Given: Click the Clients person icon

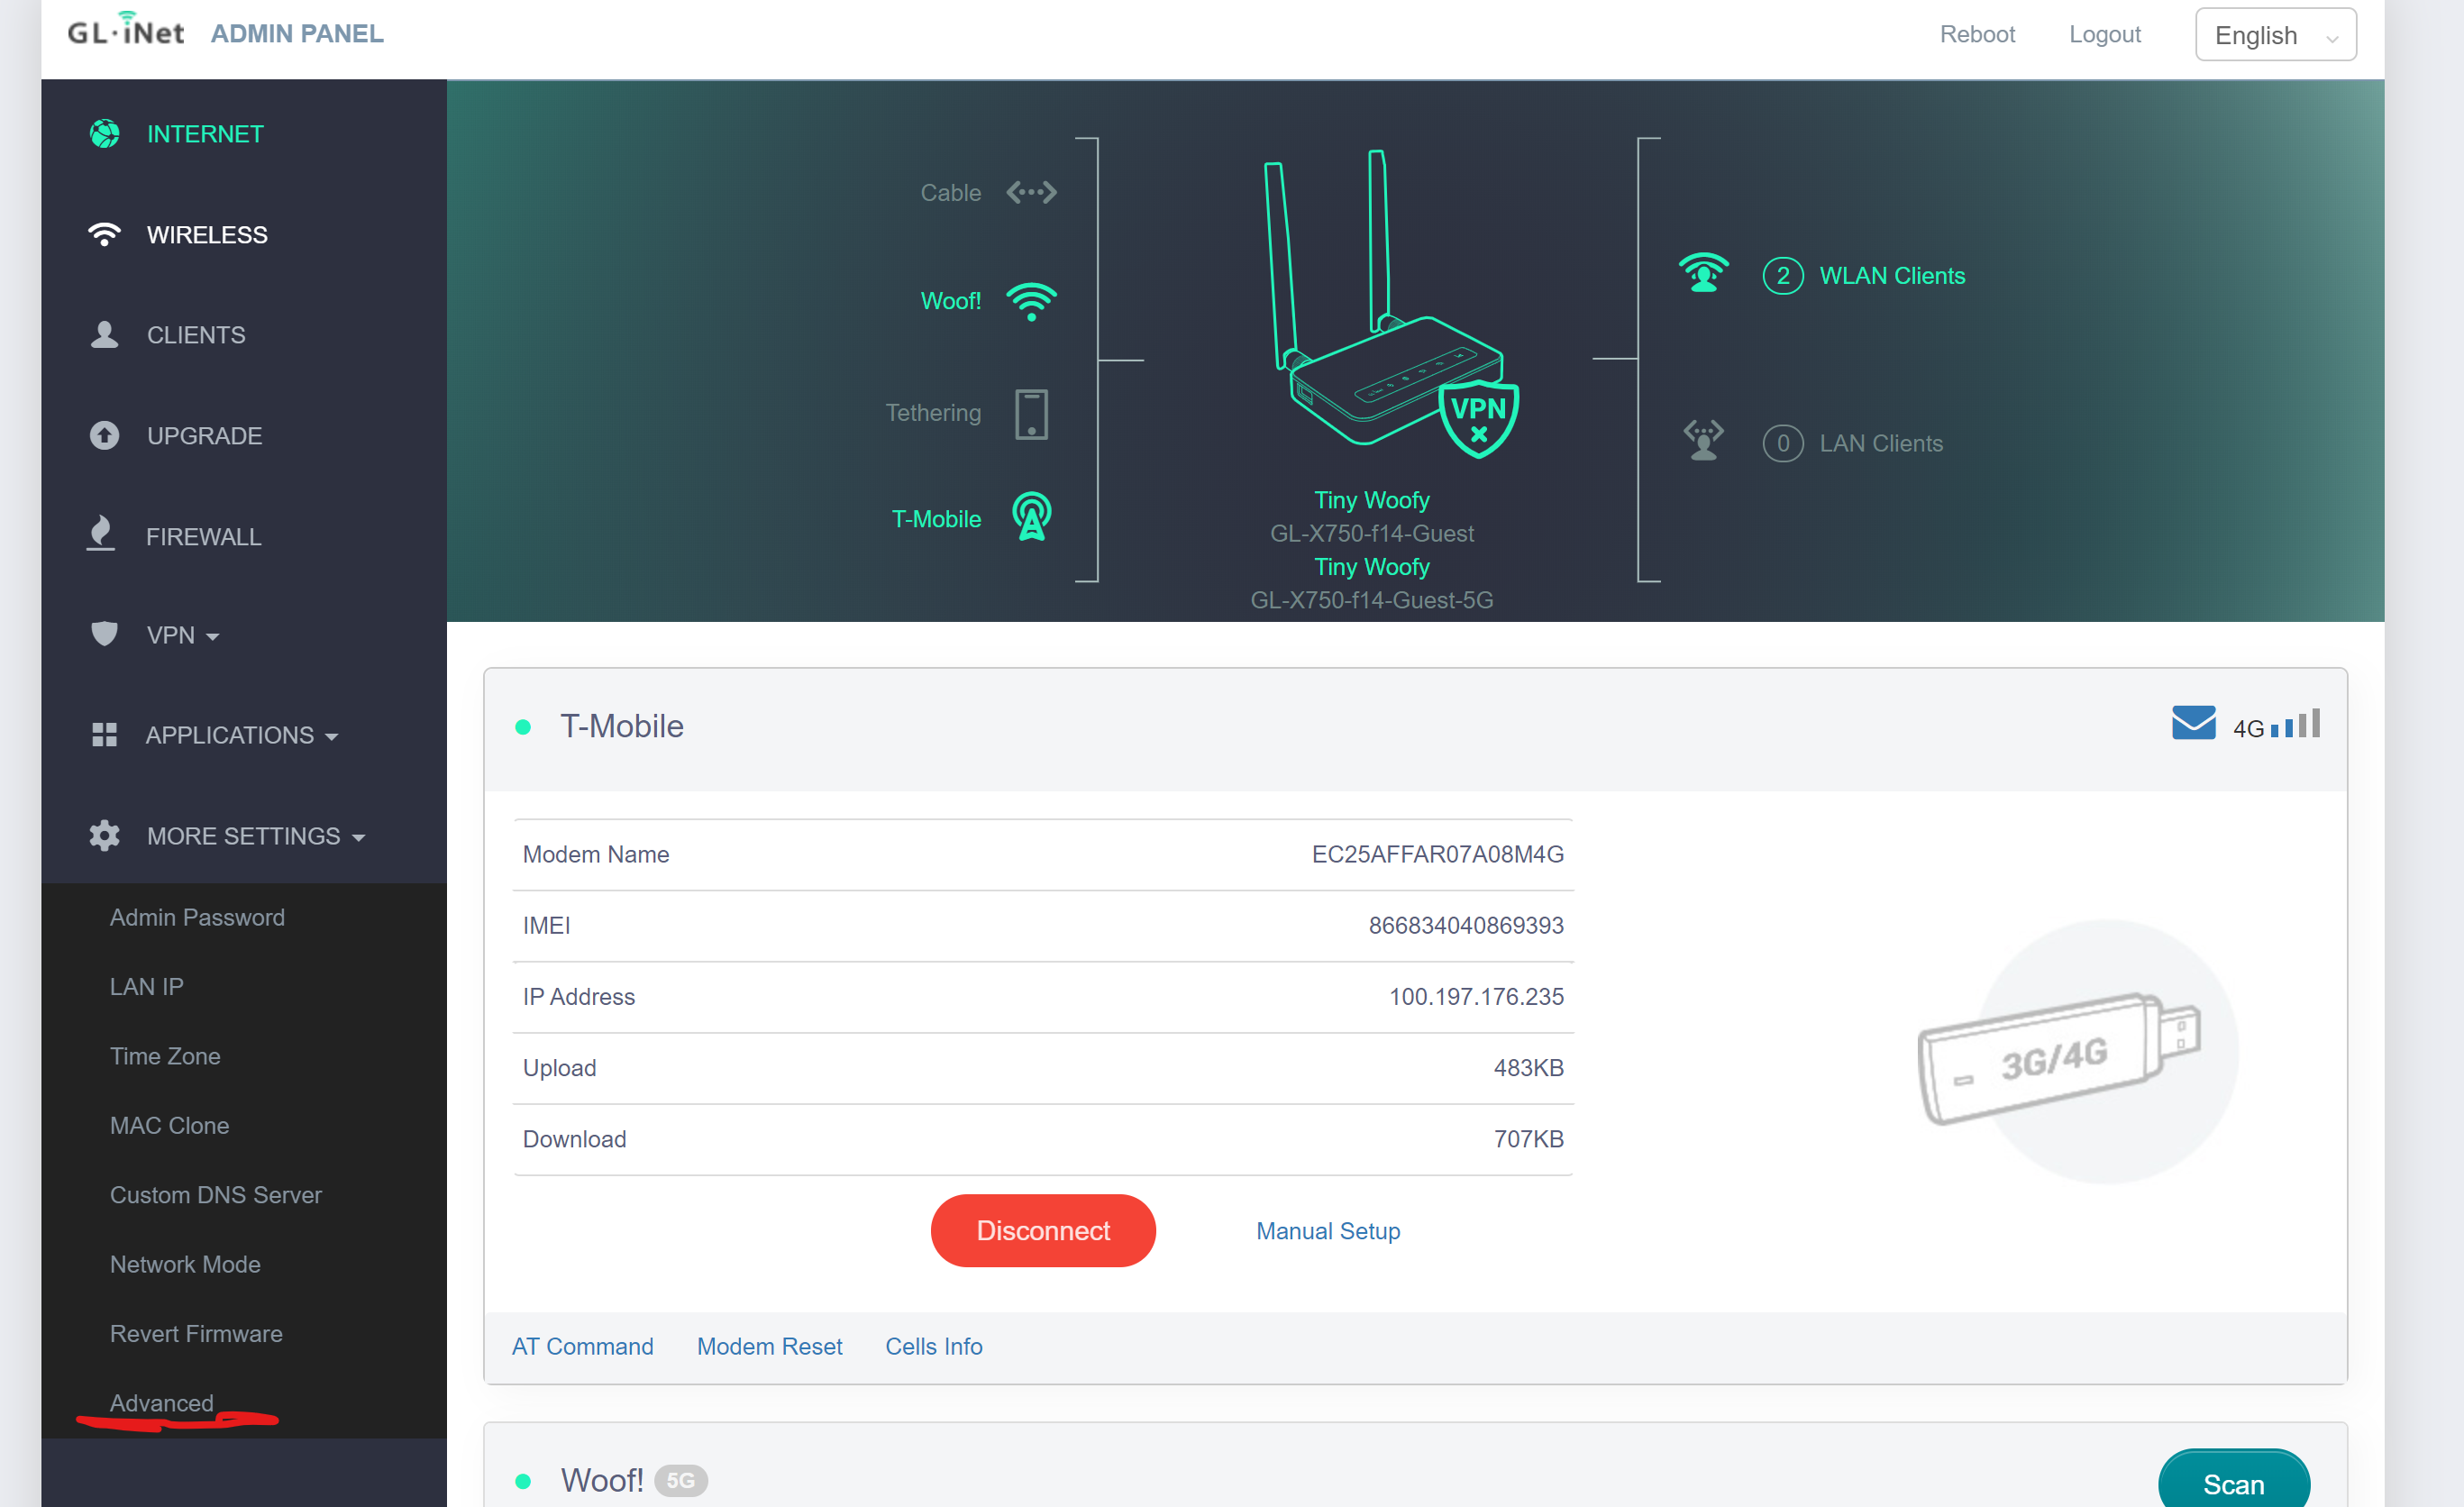Looking at the screenshot, I should pyautogui.click(x=104, y=335).
